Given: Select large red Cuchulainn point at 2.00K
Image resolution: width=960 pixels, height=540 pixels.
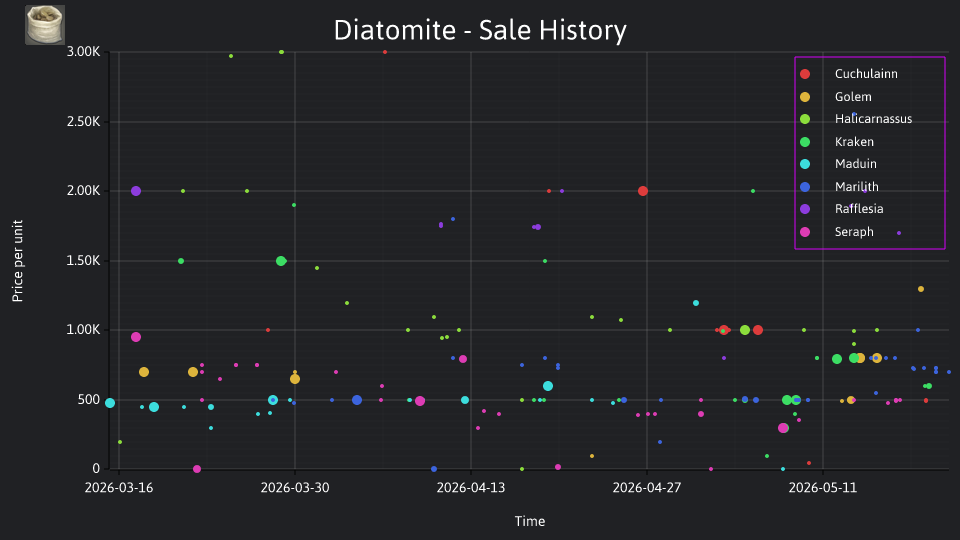Looking at the screenshot, I should tap(643, 191).
